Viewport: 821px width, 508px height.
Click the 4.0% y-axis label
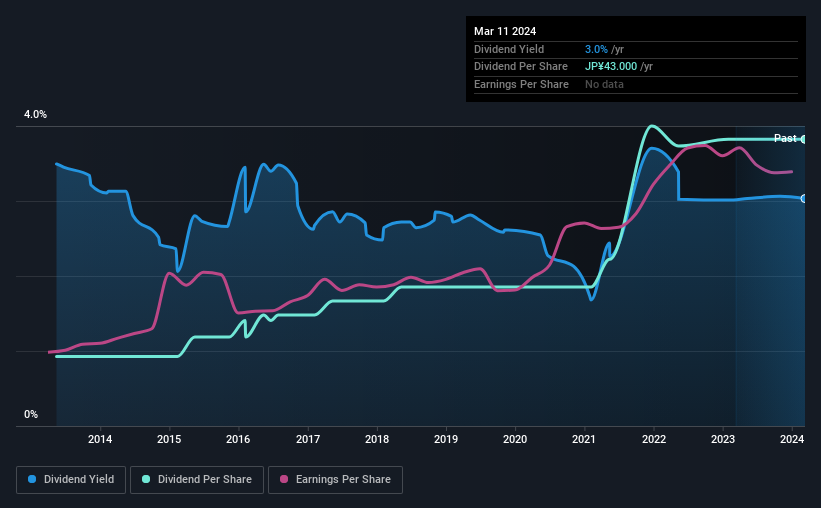pyautogui.click(x=35, y=114)
